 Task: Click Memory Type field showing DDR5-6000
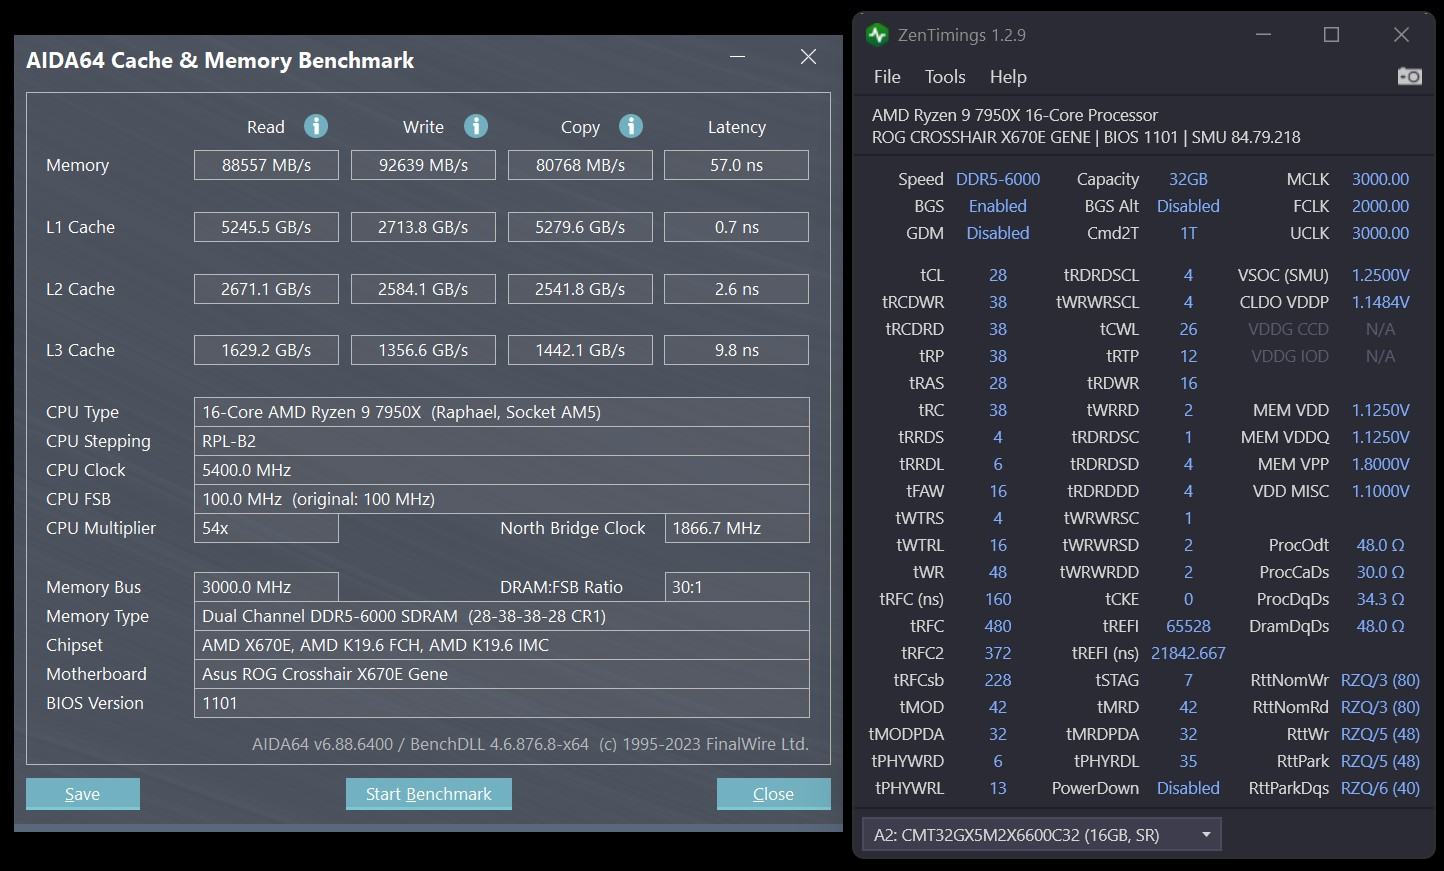501,616
